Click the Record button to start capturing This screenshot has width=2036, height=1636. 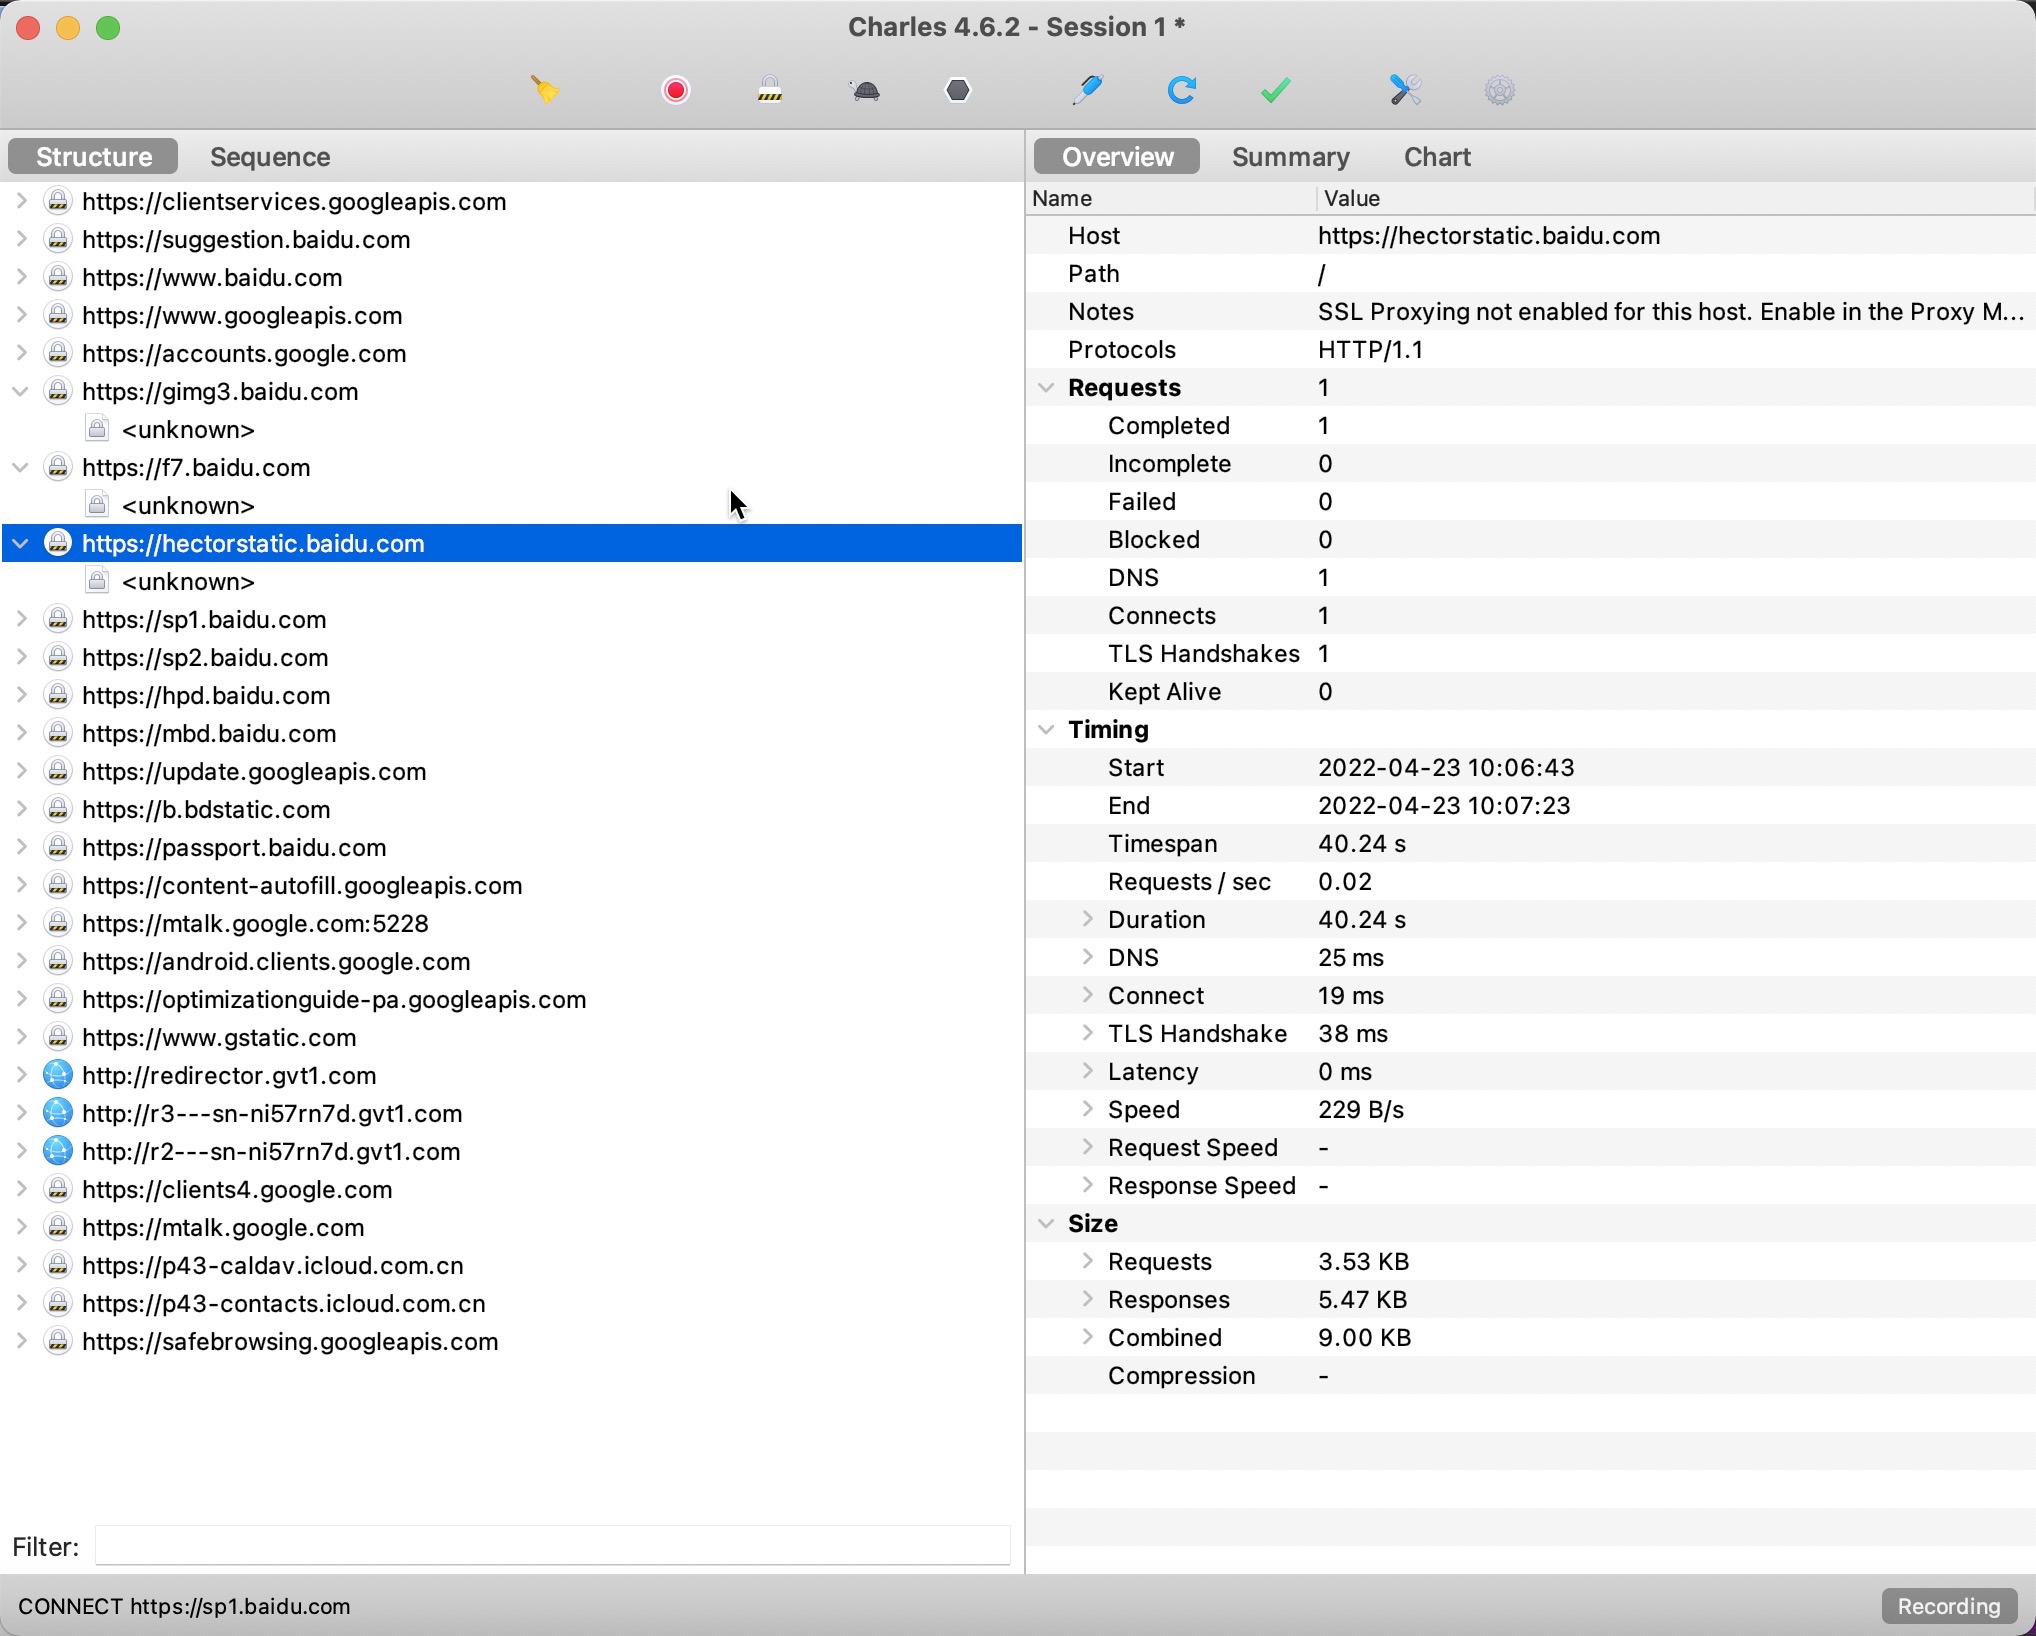tap(676, 90)
